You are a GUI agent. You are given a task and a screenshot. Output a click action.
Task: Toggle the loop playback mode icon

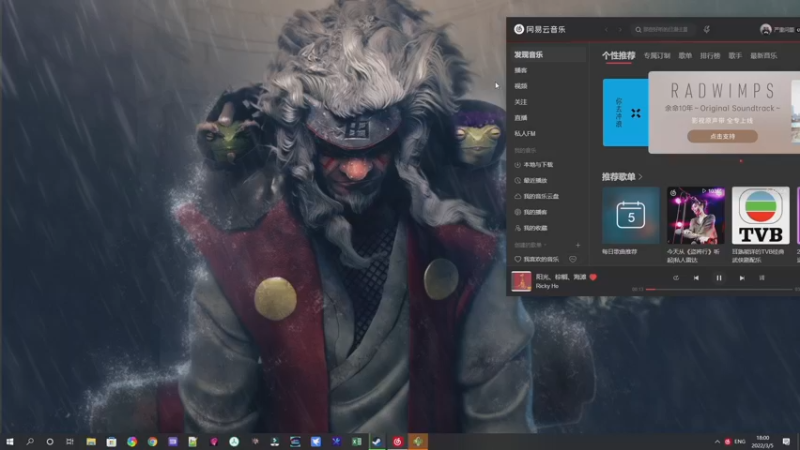[676, 278]
